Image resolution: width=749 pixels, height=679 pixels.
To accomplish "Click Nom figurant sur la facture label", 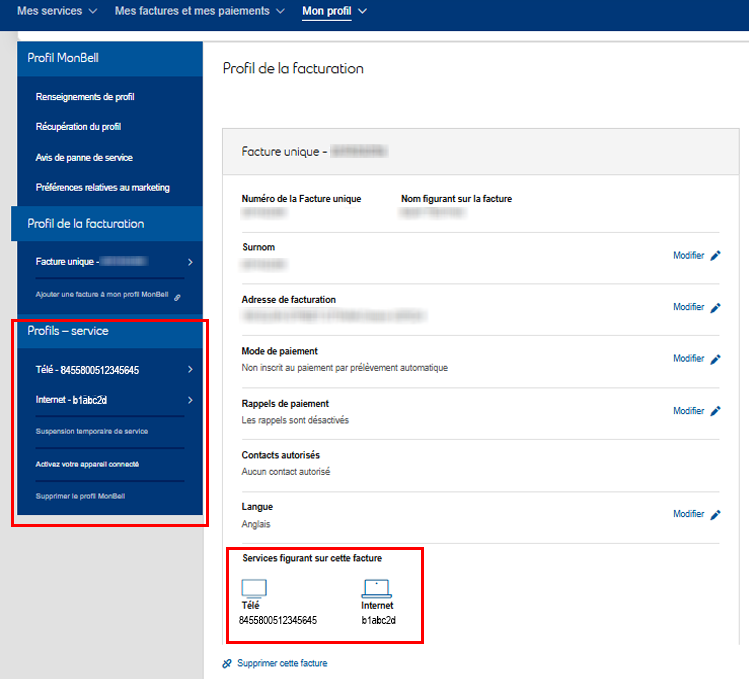I will 456,199.
